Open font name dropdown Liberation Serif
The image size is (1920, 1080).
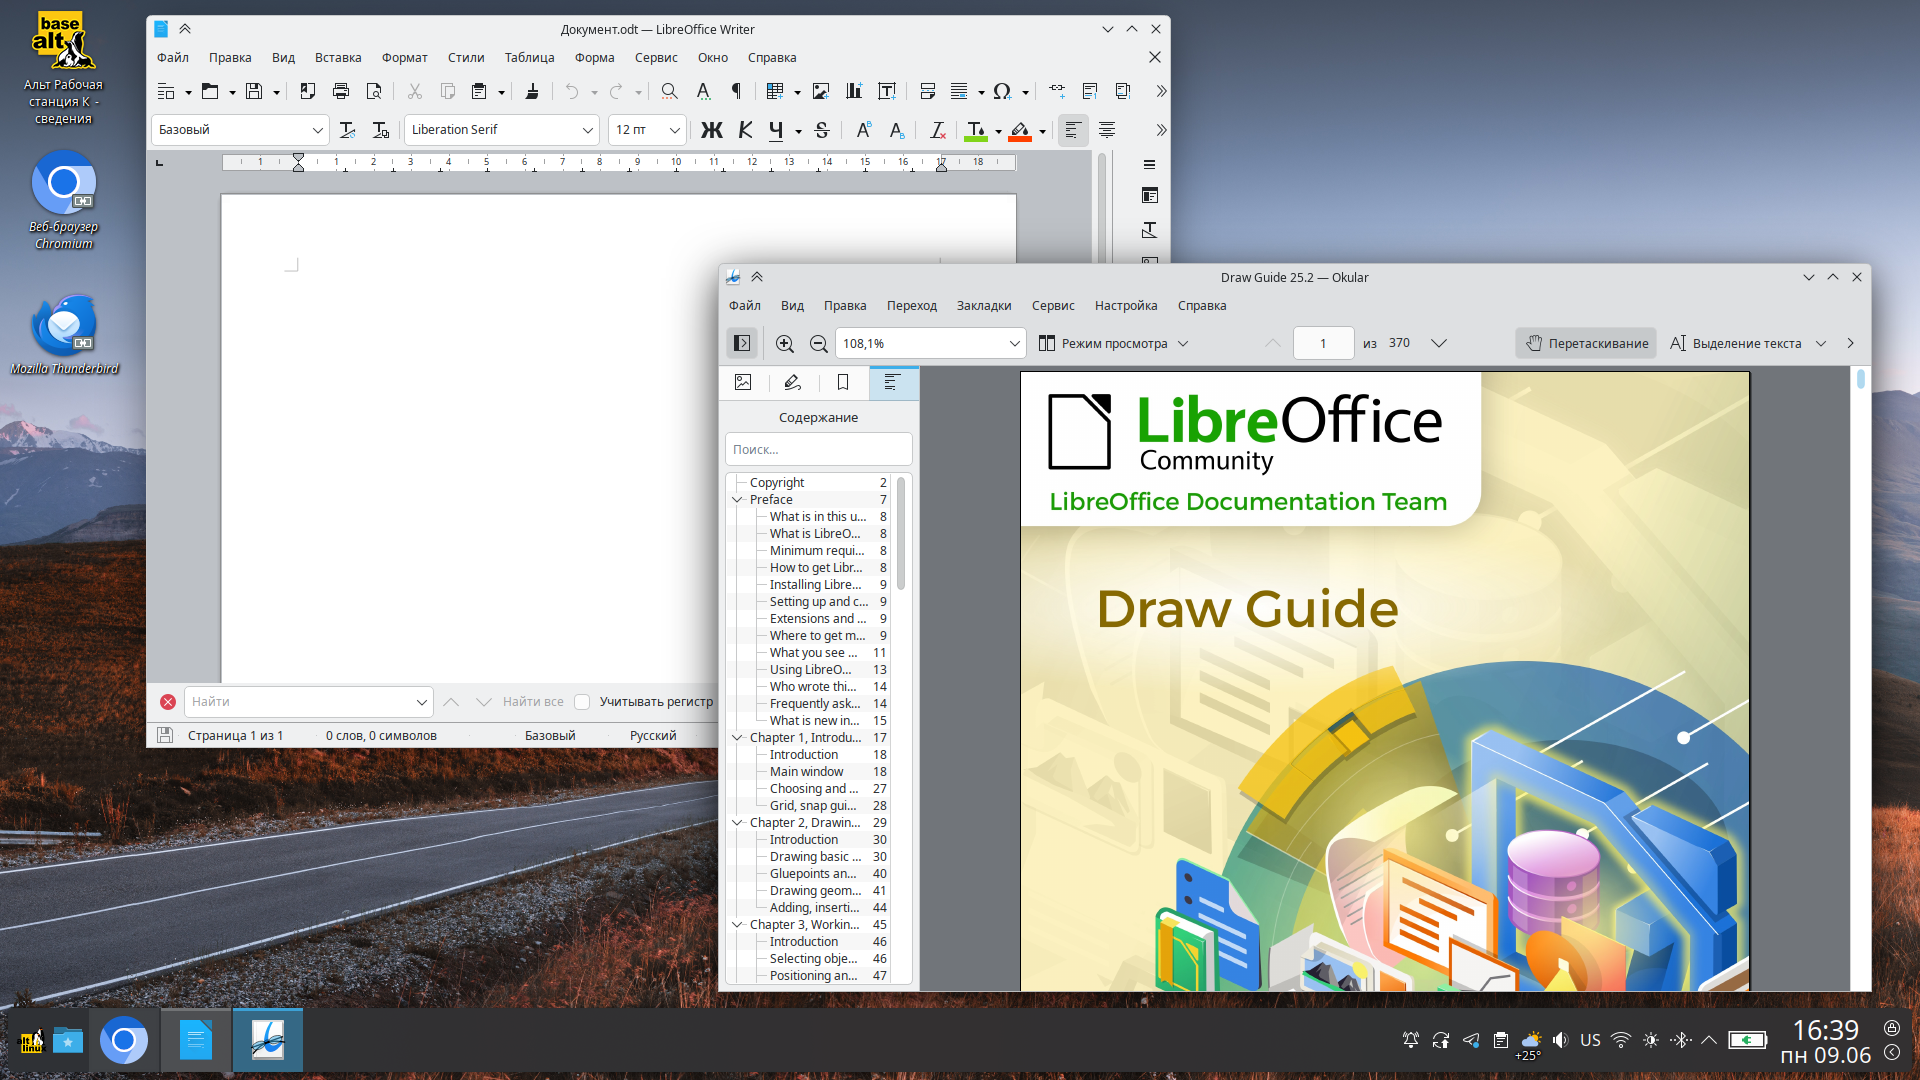click(x=587, y=130)
